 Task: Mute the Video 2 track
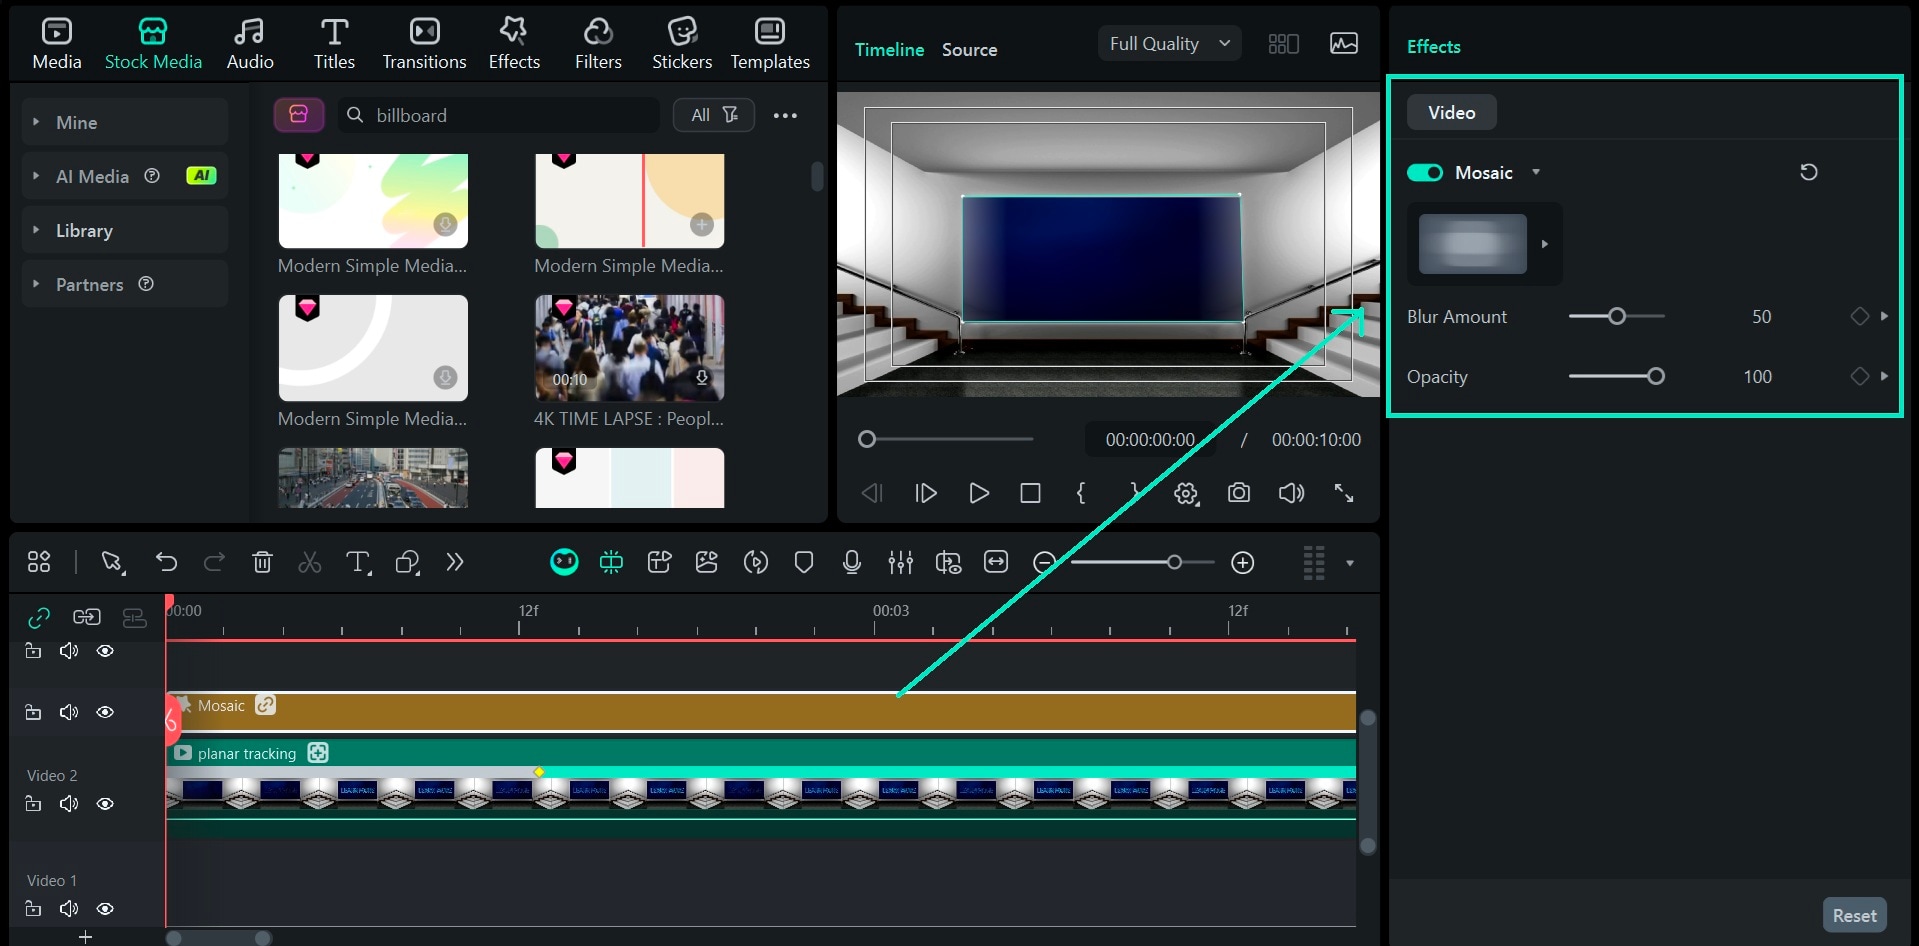(69, 804)
